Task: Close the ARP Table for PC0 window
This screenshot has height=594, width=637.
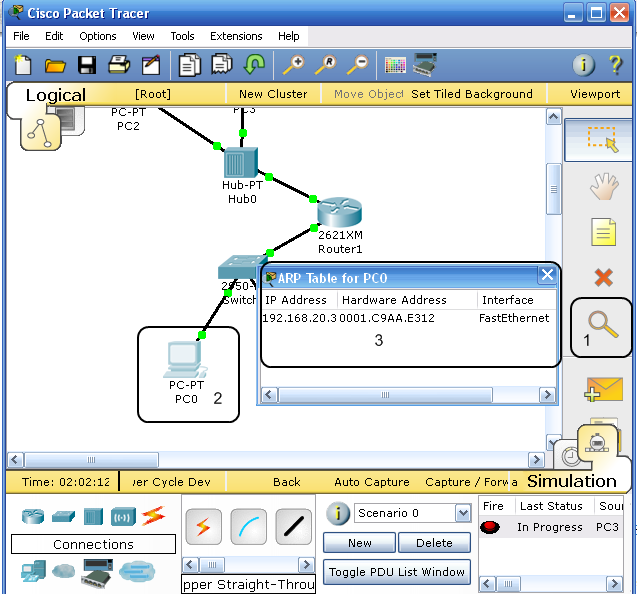Action: pos(547,275)
